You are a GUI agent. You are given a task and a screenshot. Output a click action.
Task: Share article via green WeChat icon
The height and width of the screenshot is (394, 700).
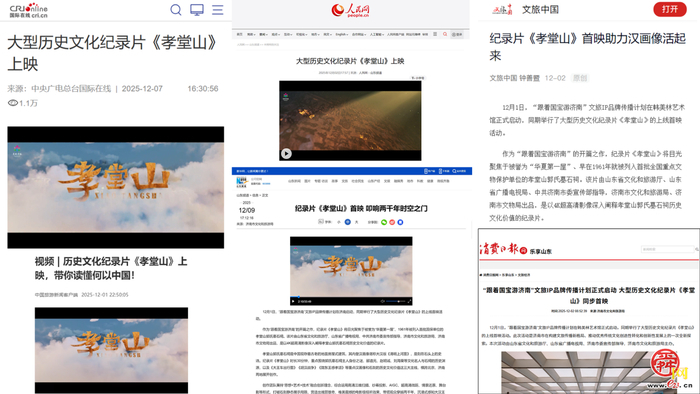tap(384, 222)
